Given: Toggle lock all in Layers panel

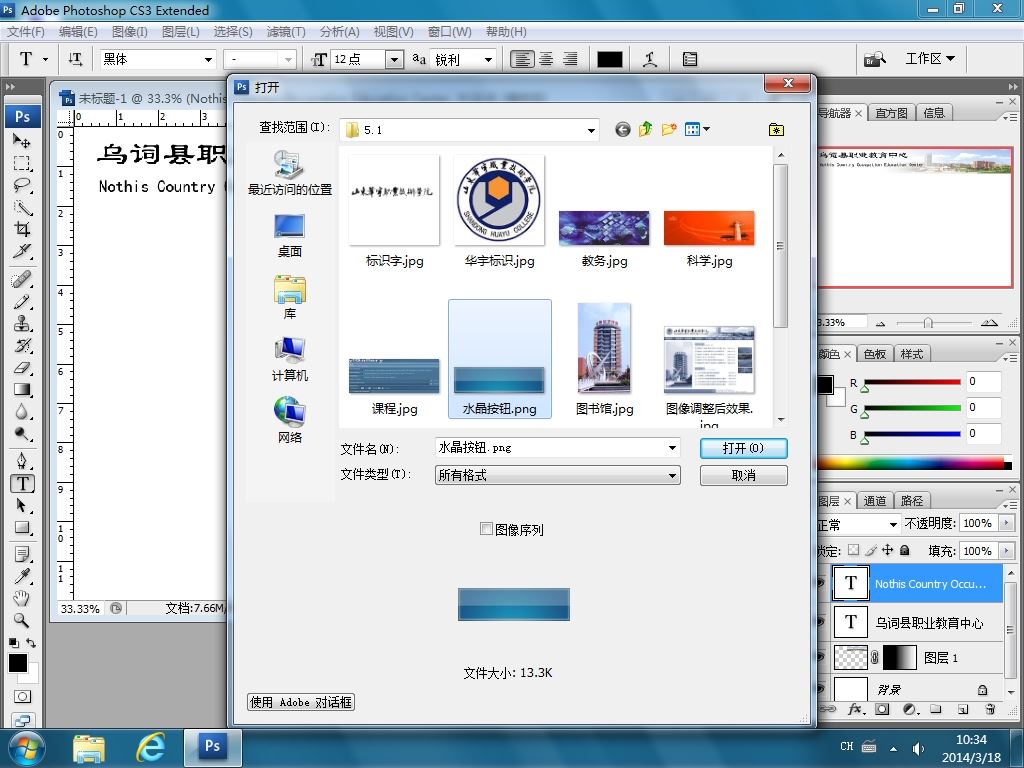Looking at the screenshot, I should [x=904, y=550].
